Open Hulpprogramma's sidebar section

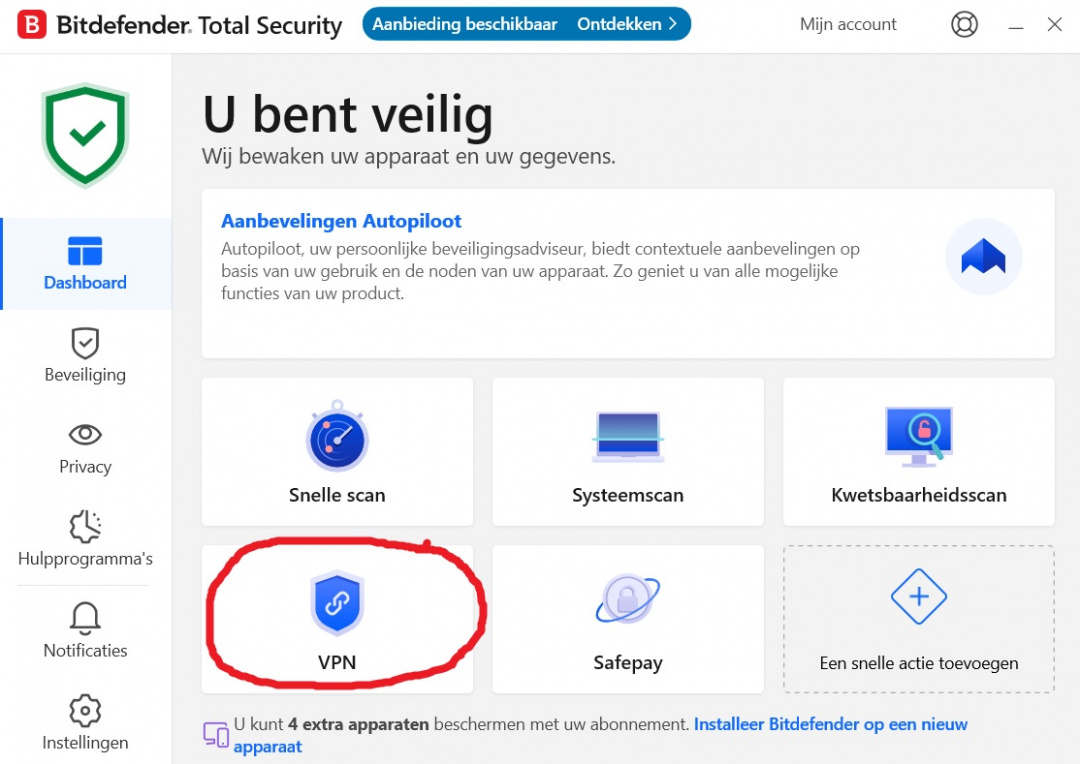point(85,539)
